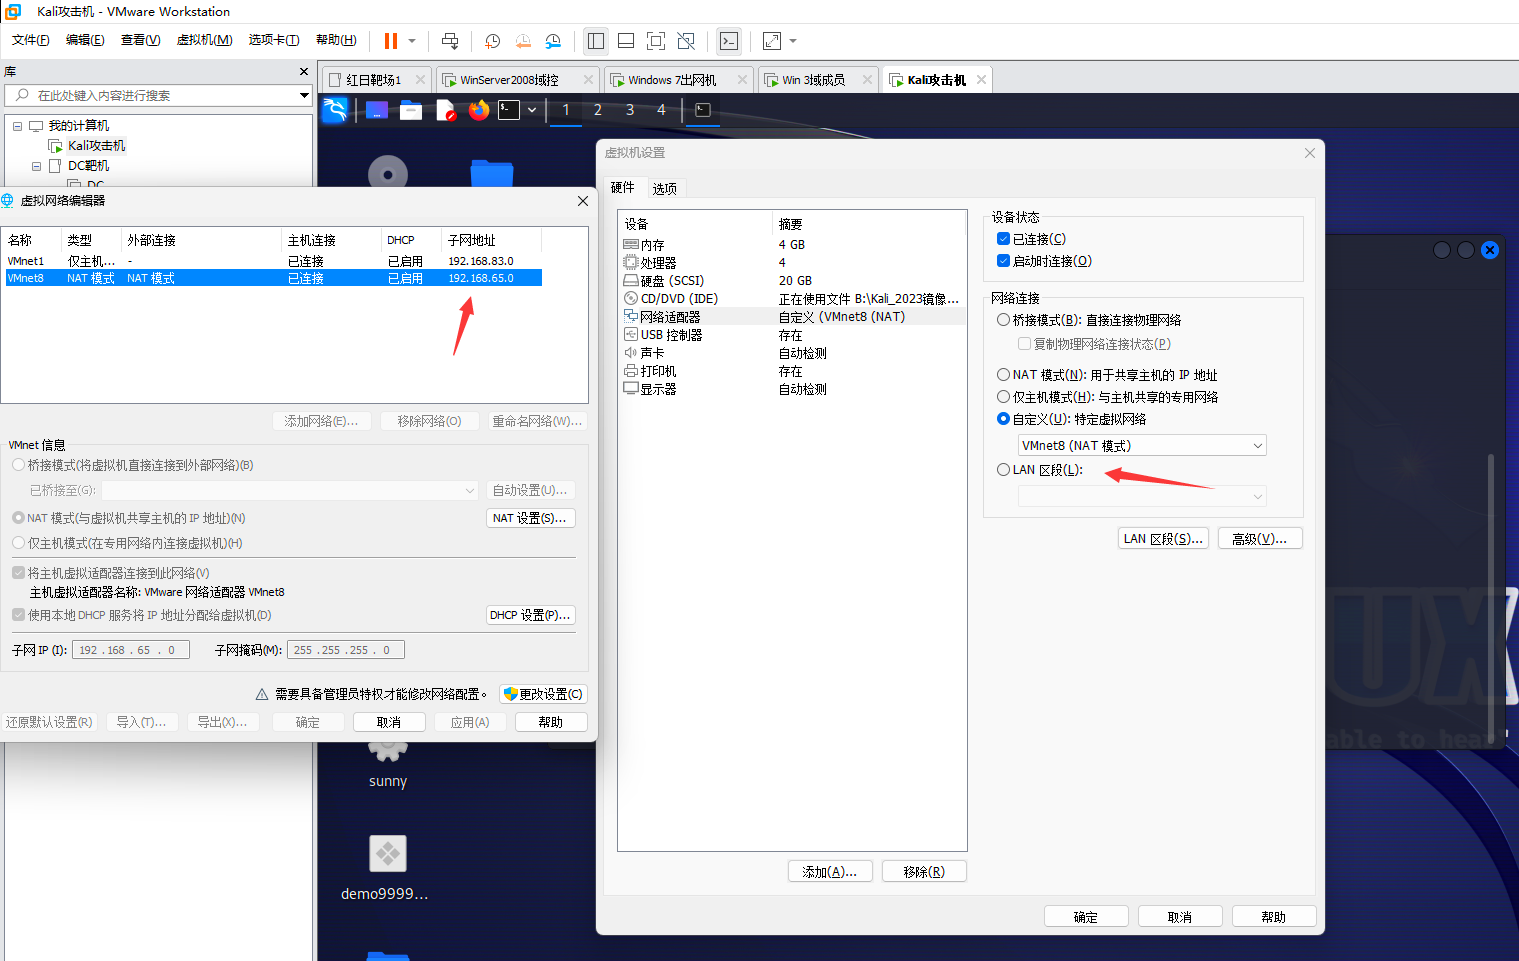Viewport: 1519px width, 961px height.
Task: Toggle 启动时连接 checkbox
Action: point(1003,261)
